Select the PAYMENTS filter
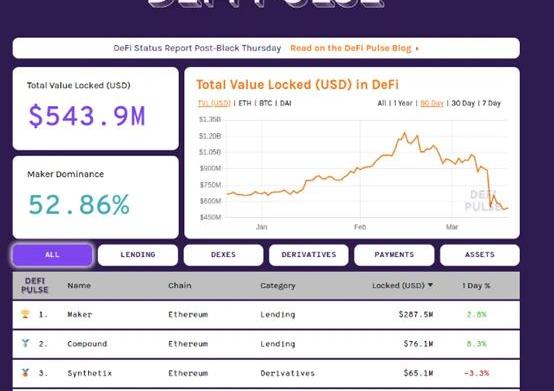554x391 pixels. [x=394, y=255]
